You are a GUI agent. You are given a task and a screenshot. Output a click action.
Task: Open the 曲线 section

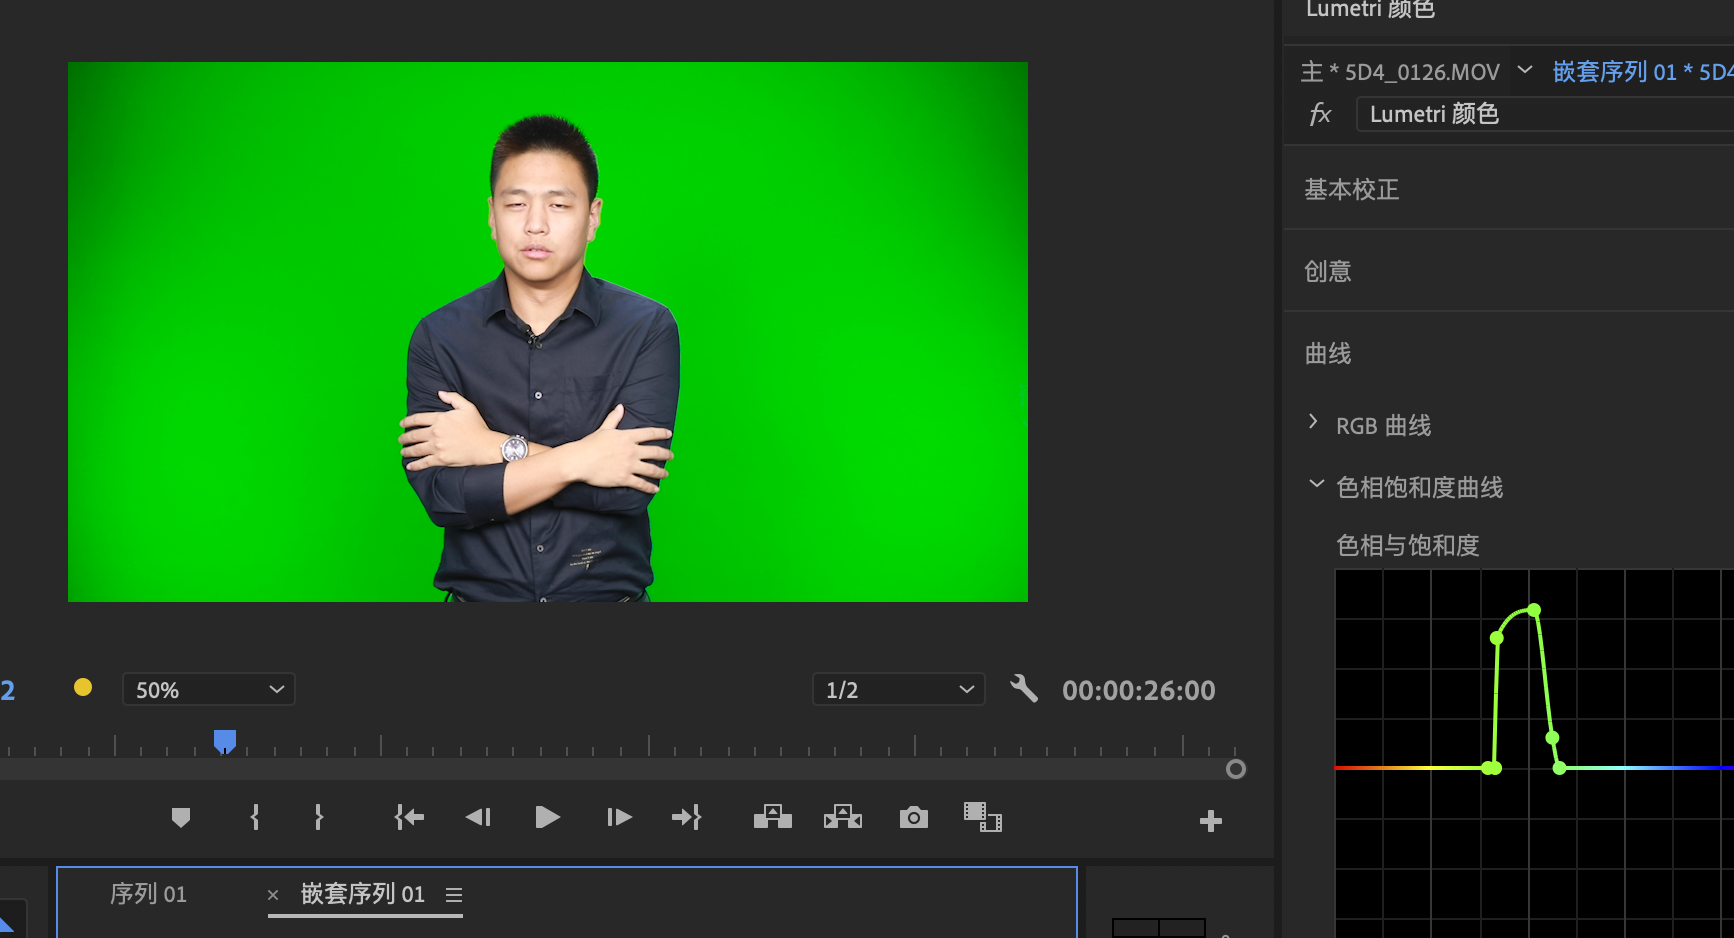(x=1327, y=353)
